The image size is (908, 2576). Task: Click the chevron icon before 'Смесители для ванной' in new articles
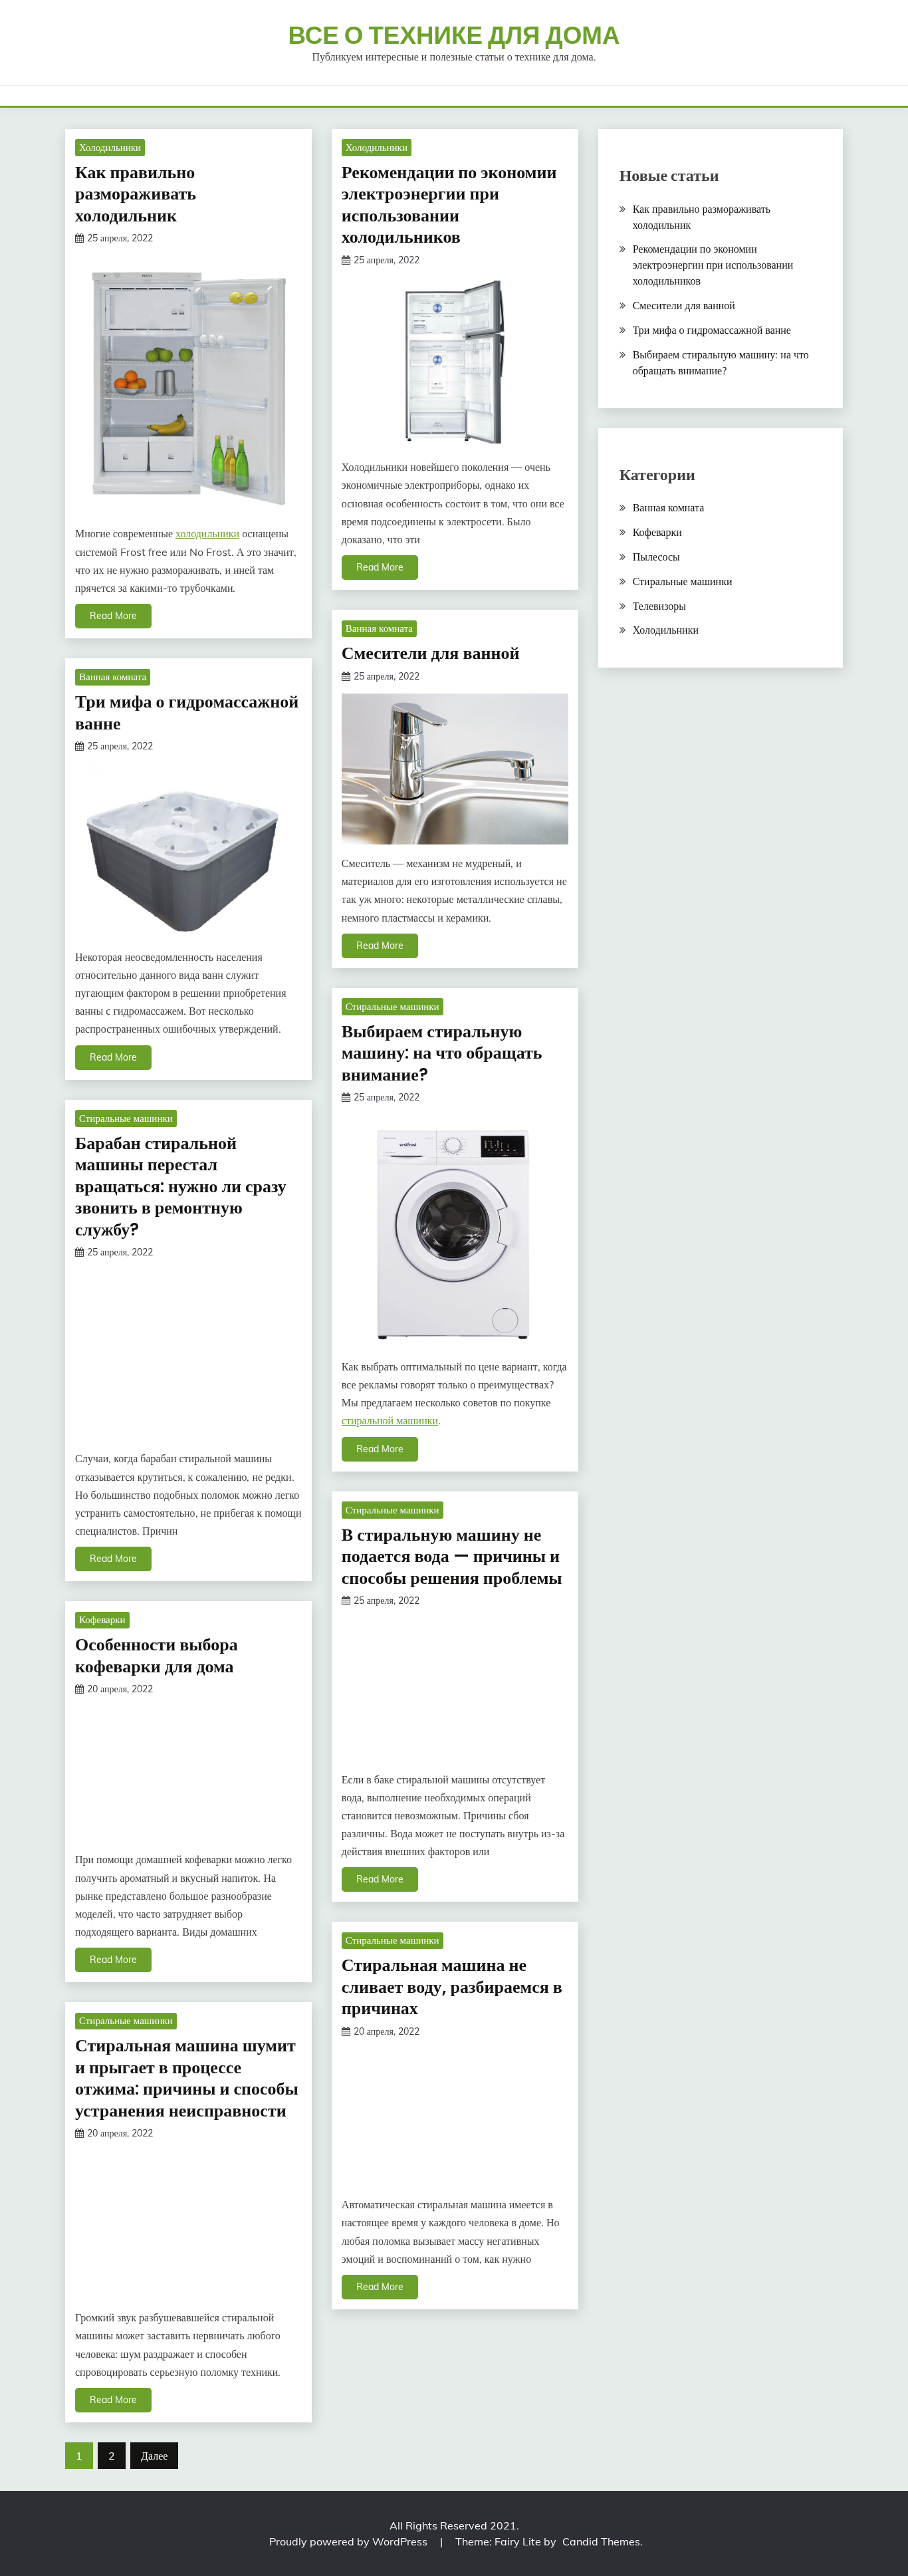point(622,306)
